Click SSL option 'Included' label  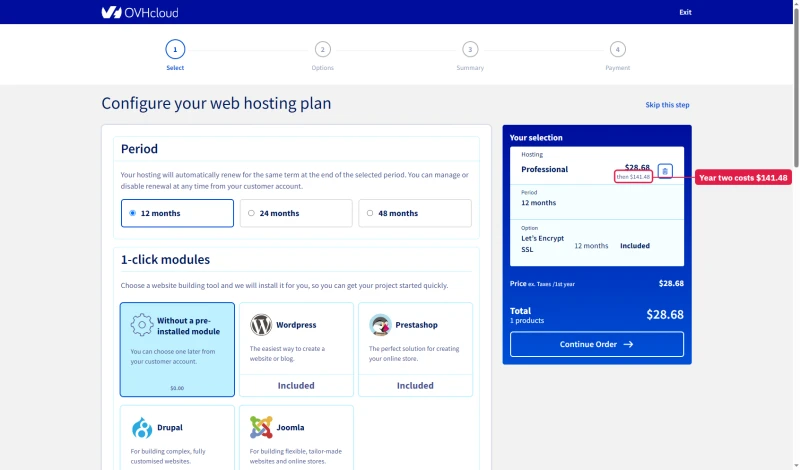635,246
